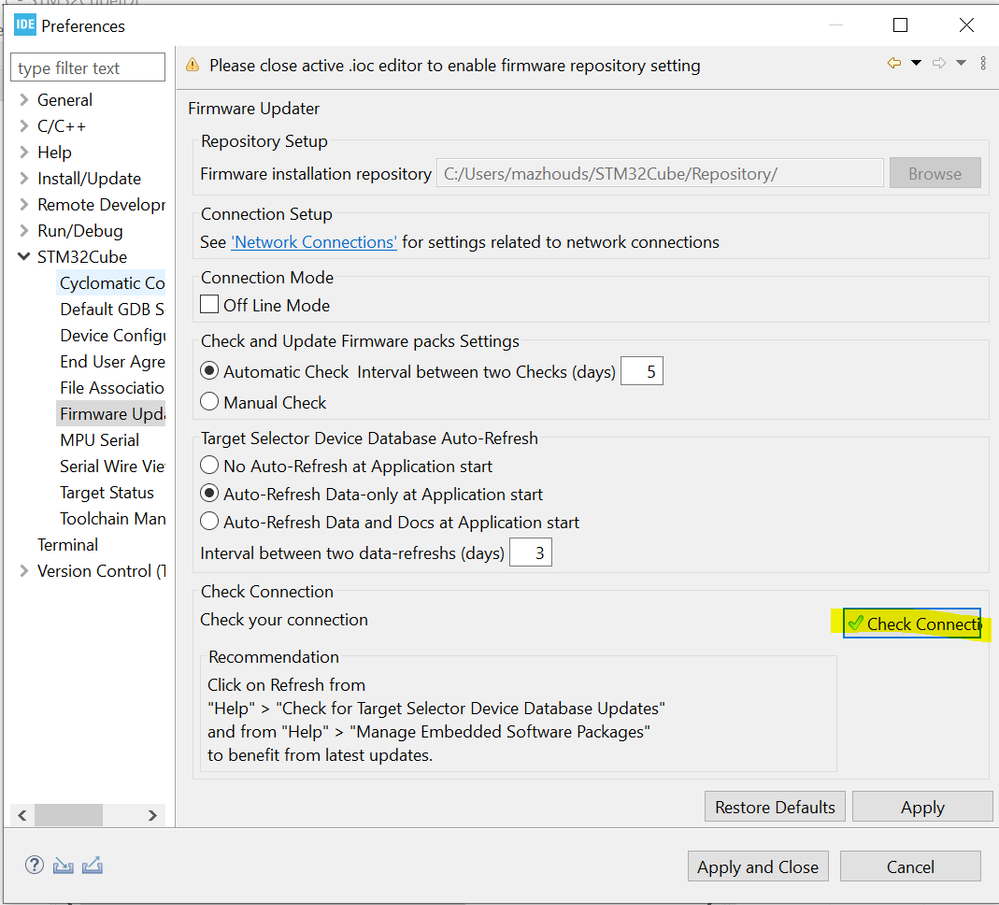Collapse the STM32Cube tree node
The width and height of the screenshot is (999, 905).
(25, 257)
